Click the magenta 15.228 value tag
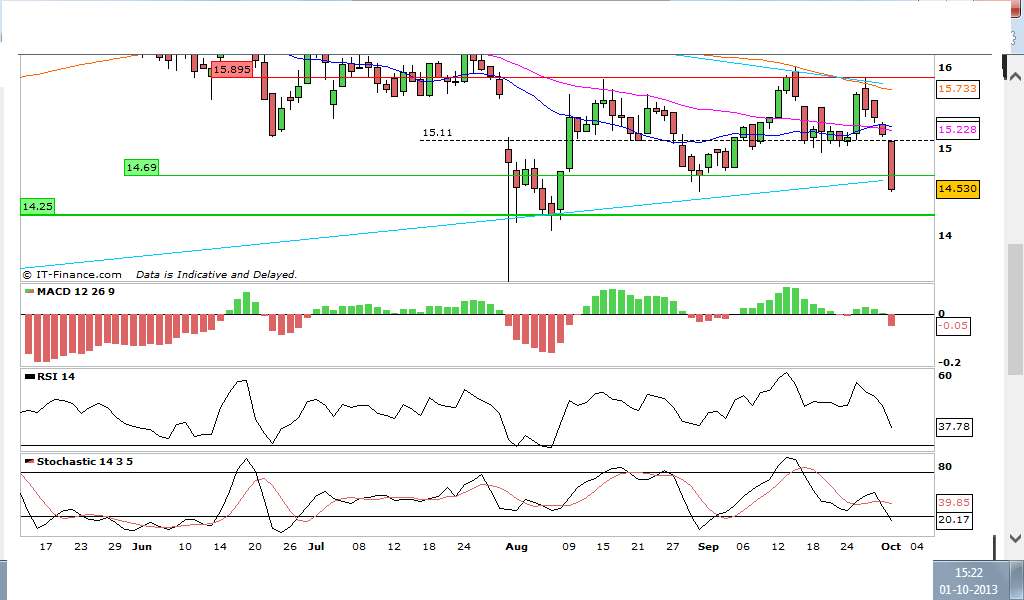 (957, 129)
